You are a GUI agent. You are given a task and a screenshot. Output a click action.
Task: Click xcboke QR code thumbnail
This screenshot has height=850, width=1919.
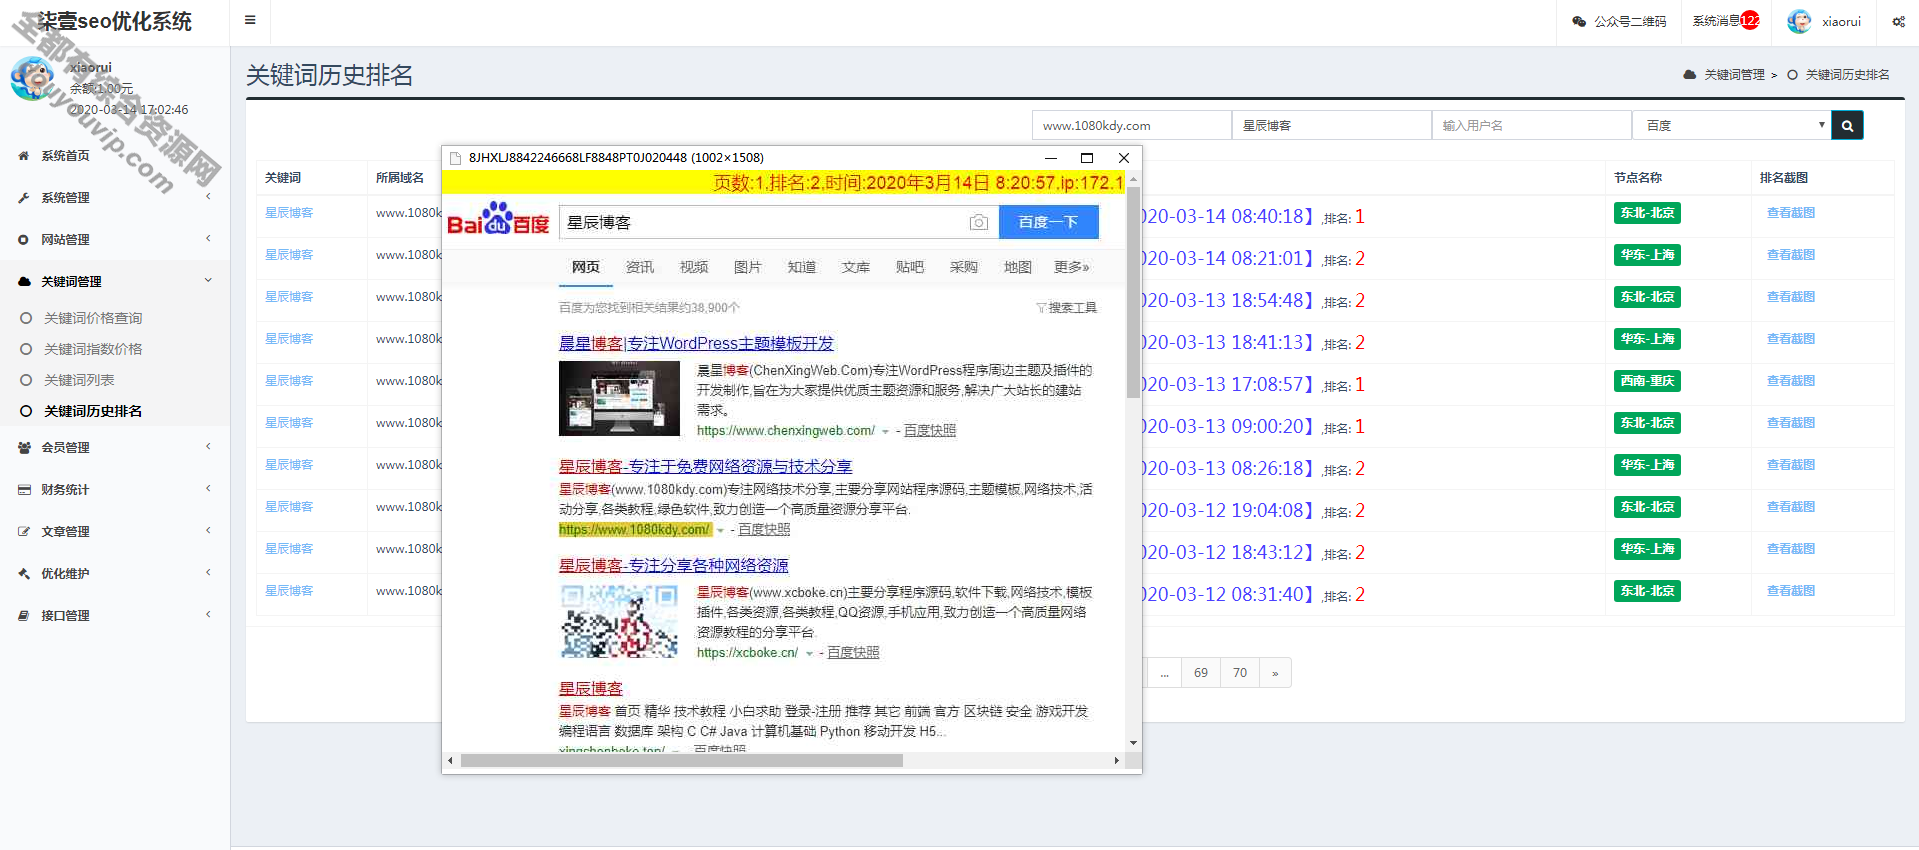pos(619,621)
